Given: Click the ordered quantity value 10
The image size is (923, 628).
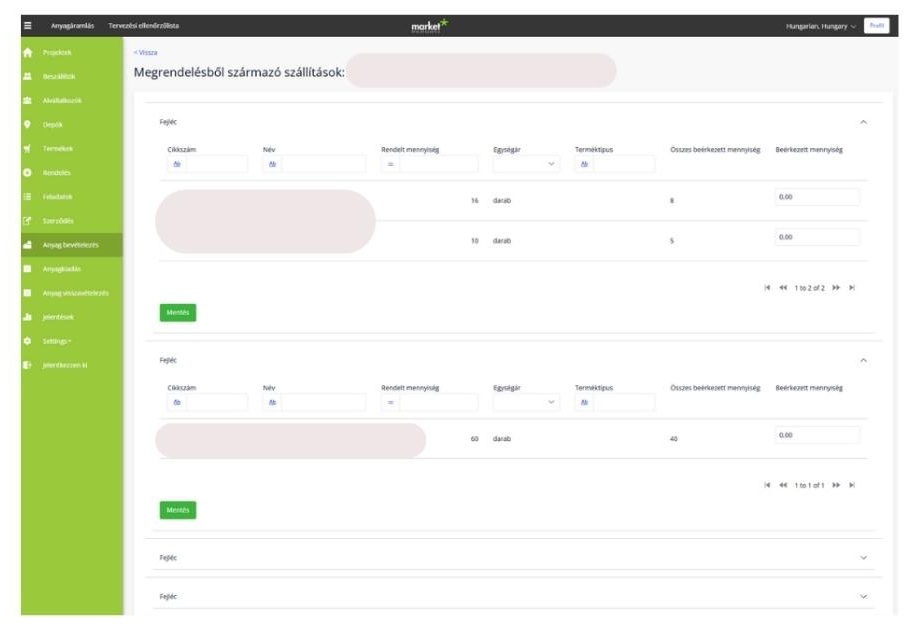Looking at the screenshot, I should point(474,241).
